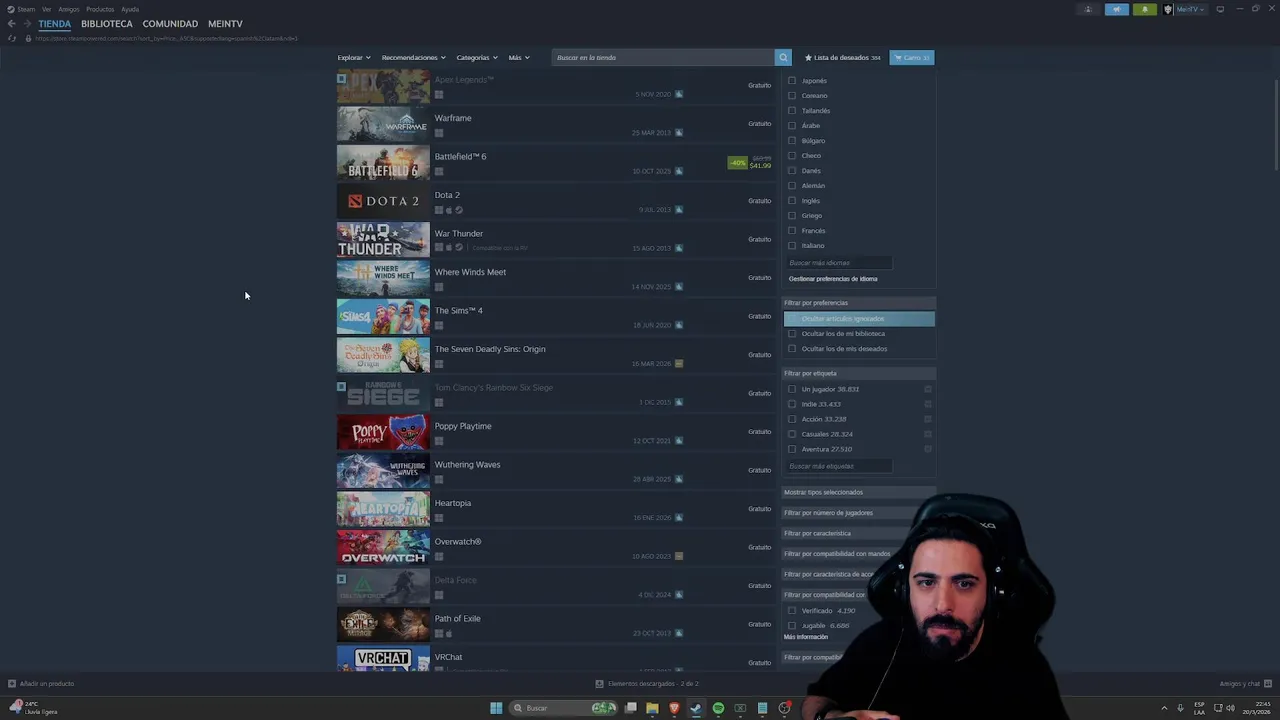Click Elementos descargados status text
Image resolution: width=1280 pixels, height=720 pixels.
(653, 684)
